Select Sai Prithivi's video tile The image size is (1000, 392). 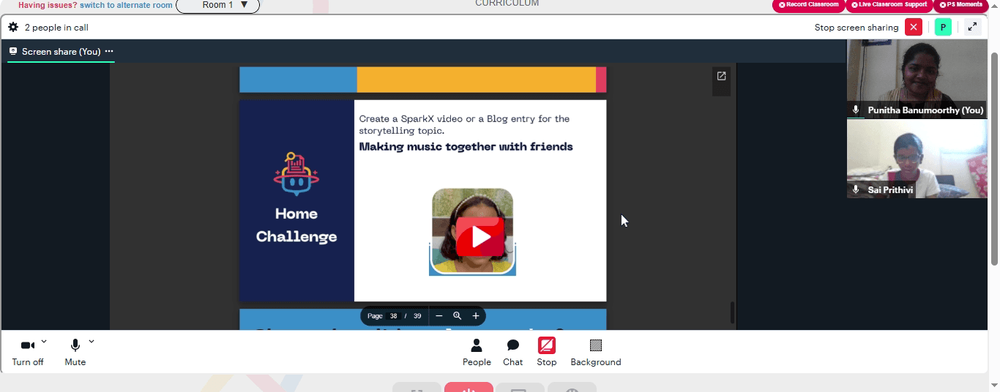click(916, 159)
